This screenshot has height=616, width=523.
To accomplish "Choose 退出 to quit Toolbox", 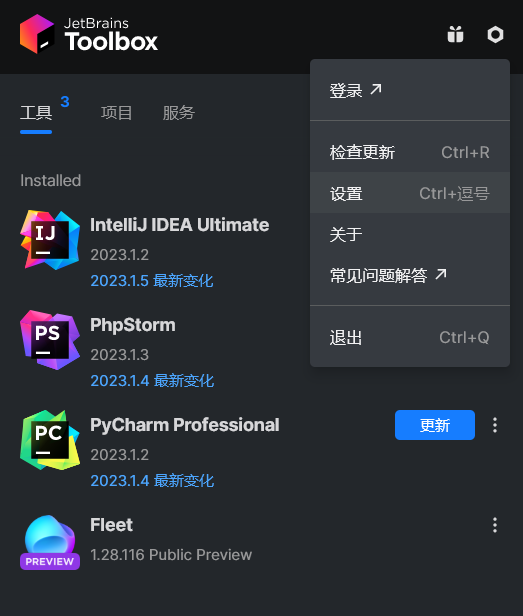I will 410,337.
